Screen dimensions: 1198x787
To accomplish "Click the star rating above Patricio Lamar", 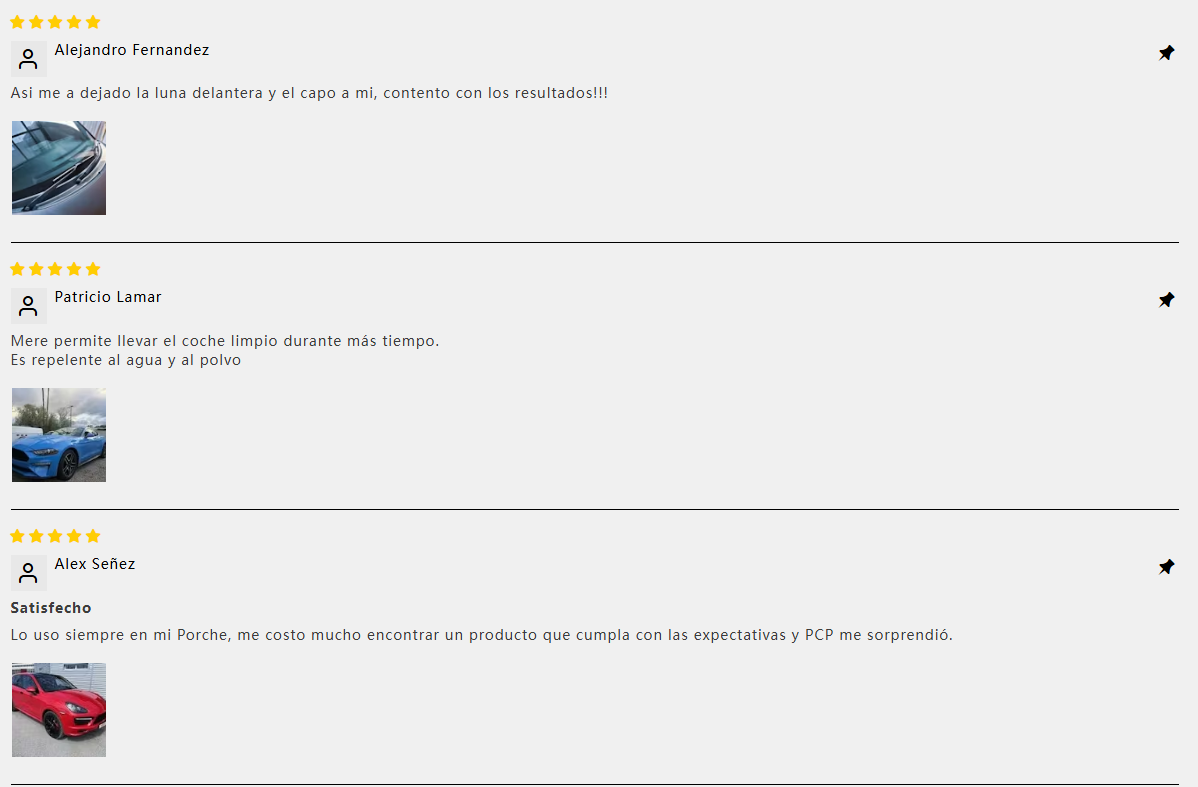I will click(55, 269).
